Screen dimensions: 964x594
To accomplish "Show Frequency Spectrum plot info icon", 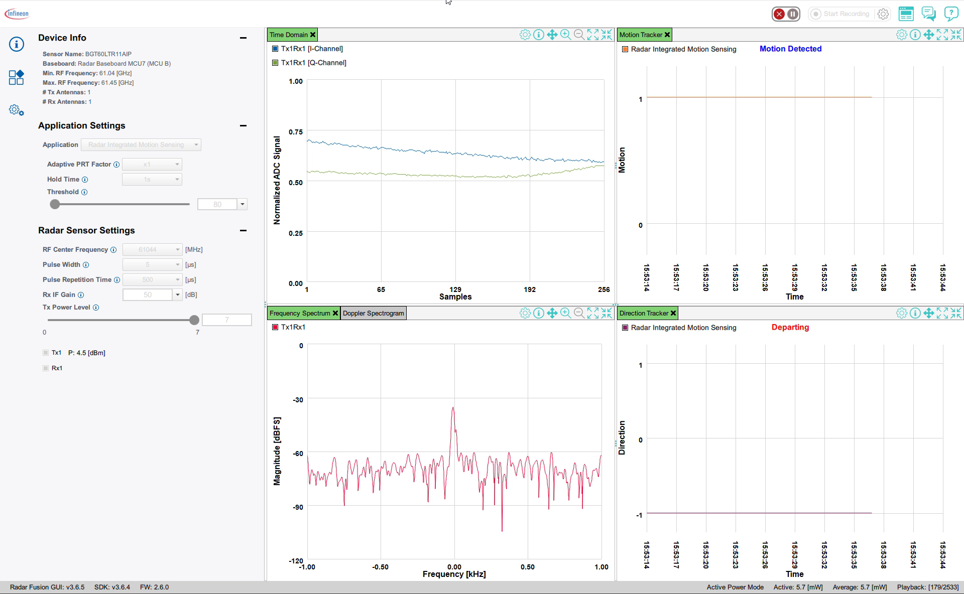I will [x=539, y=313].
